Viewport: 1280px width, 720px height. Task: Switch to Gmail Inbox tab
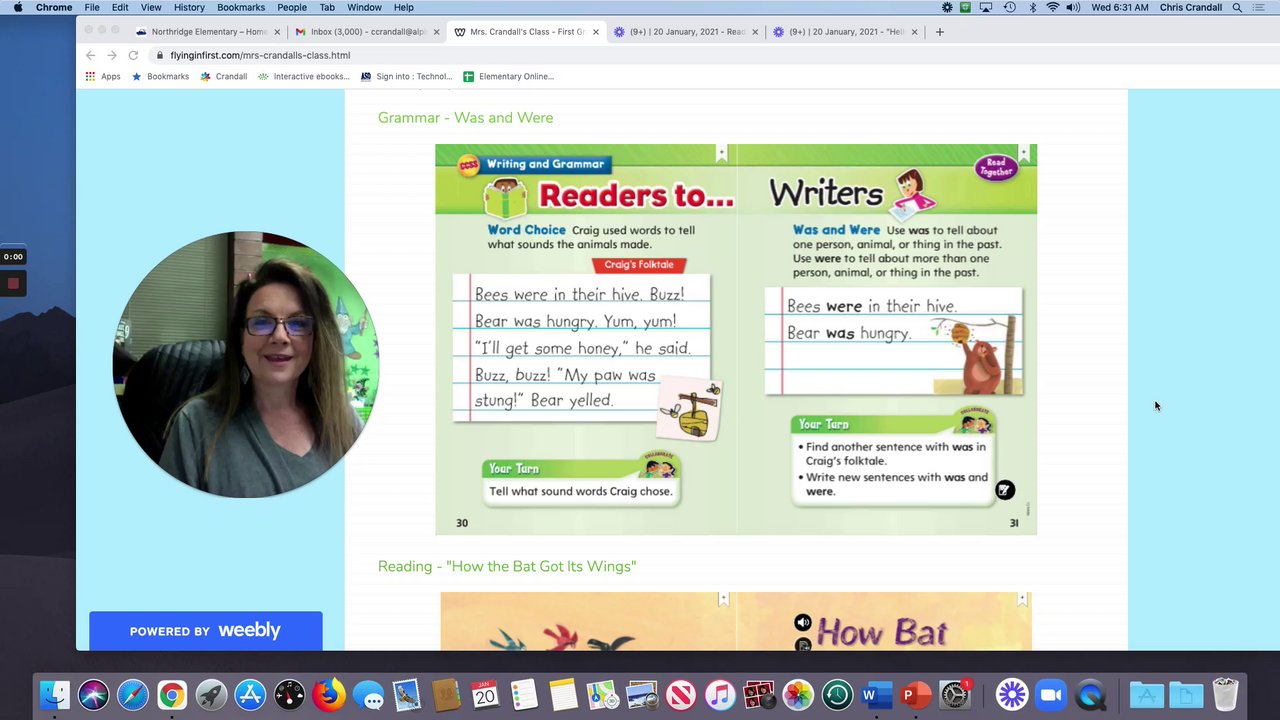pos(368,32)
